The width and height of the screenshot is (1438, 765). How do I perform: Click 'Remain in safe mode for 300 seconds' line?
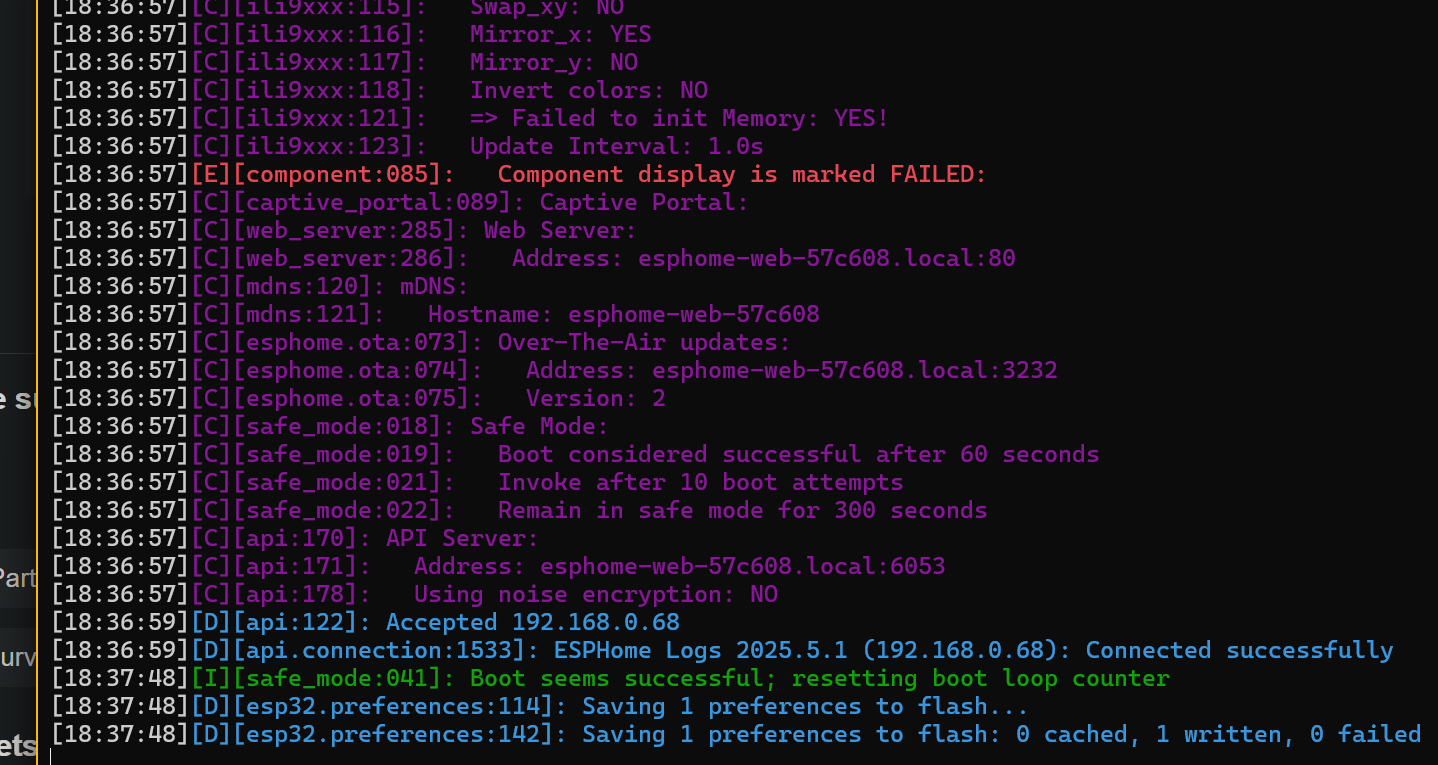tap(520, 510)
